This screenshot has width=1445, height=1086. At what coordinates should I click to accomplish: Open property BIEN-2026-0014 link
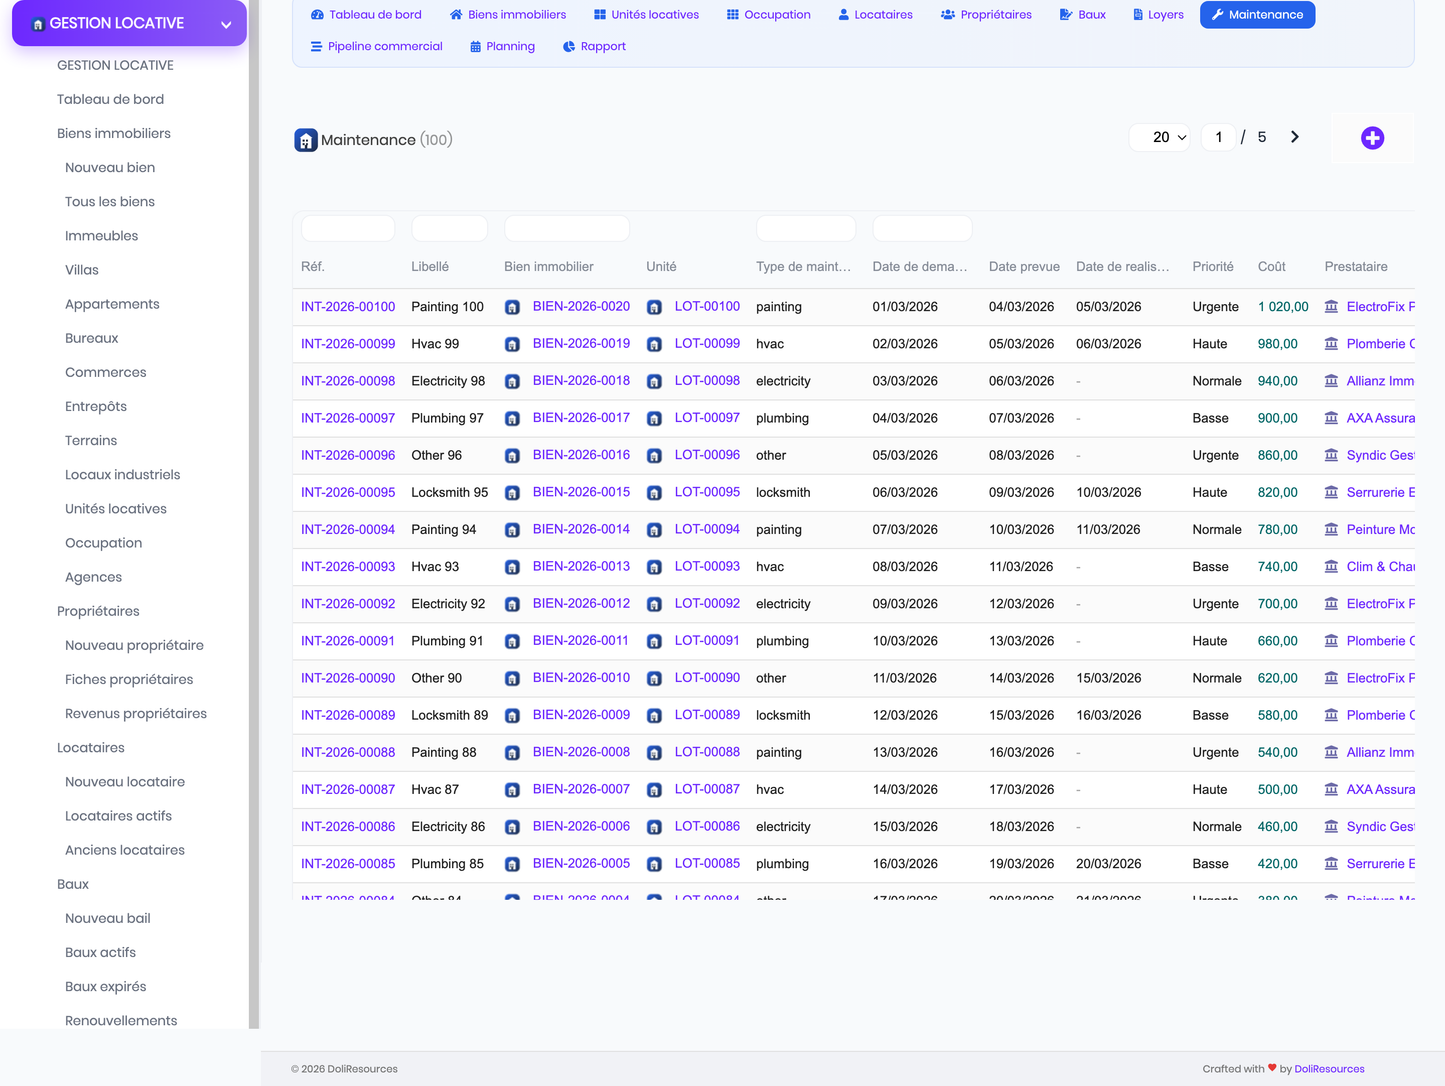click(x=581, y=530)
